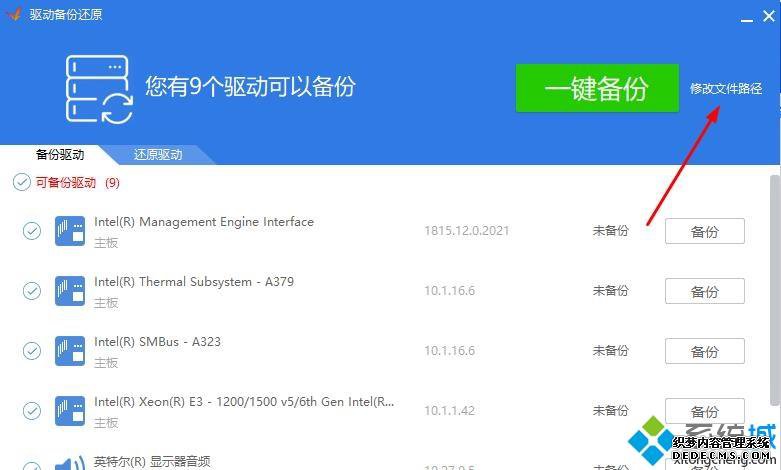
Task: Close the 驱动备份还原 window
Action: [769, 16]
